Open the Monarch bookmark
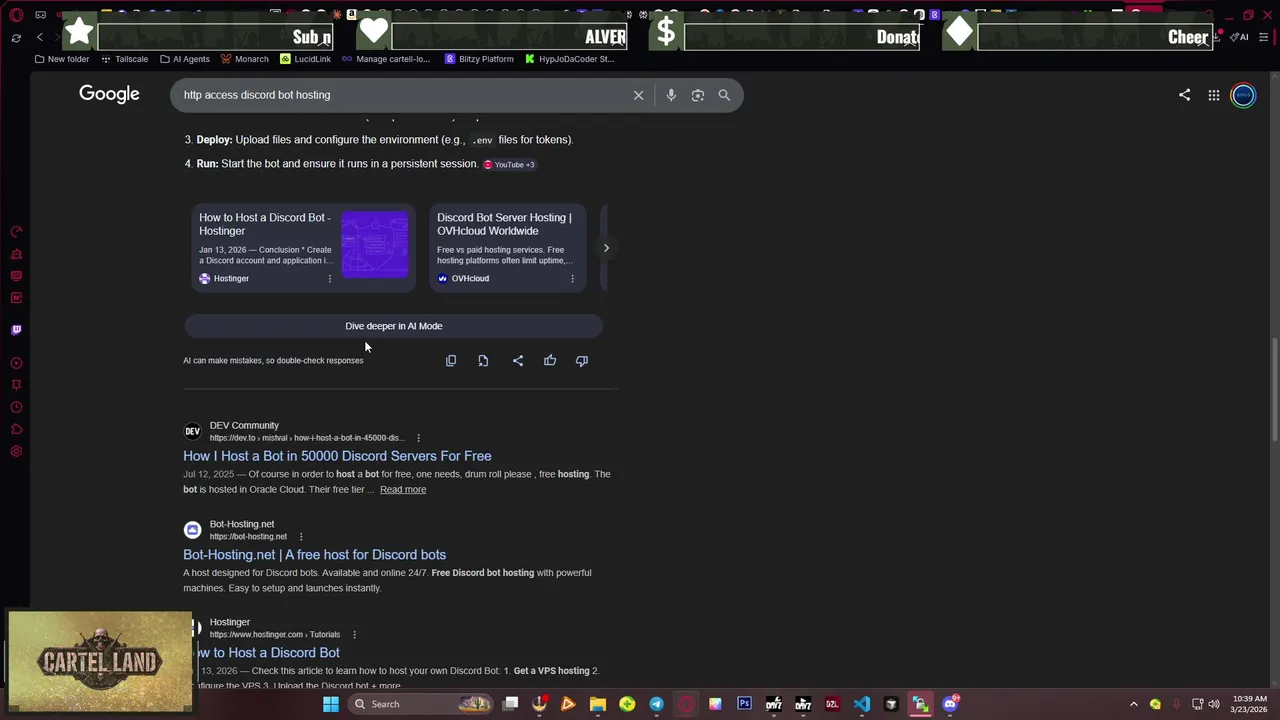Screen dimensions: 1280x720 pos(244,59)
